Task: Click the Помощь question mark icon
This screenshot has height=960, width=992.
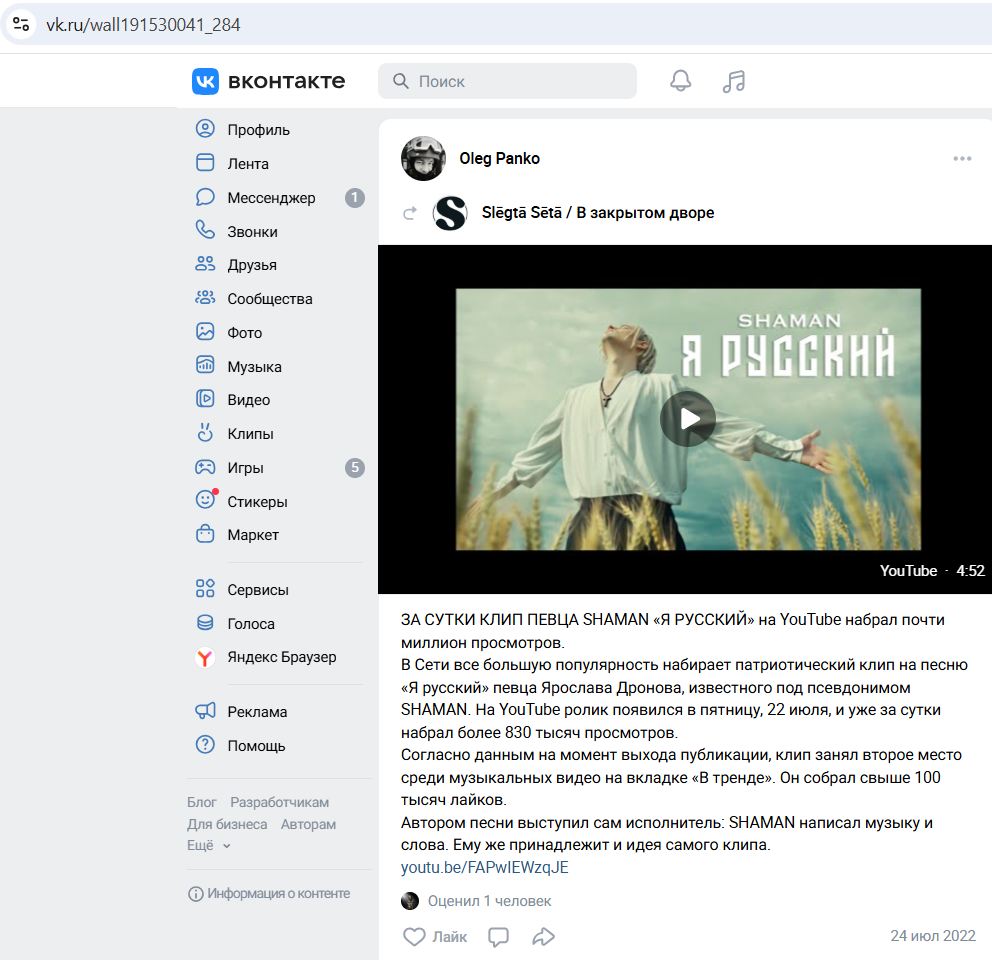Action: pos(205,745)
